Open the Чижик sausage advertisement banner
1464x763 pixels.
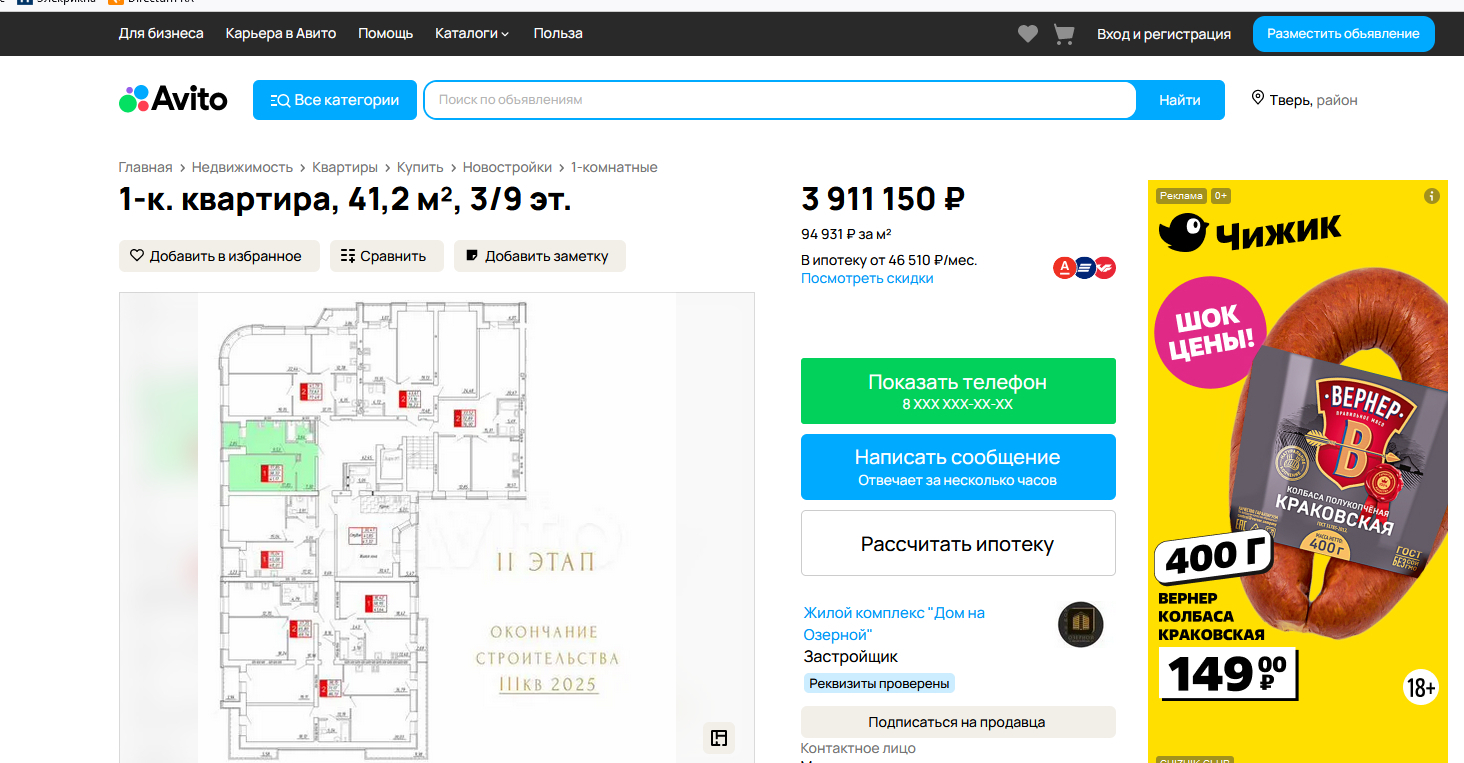(1298, 471)
